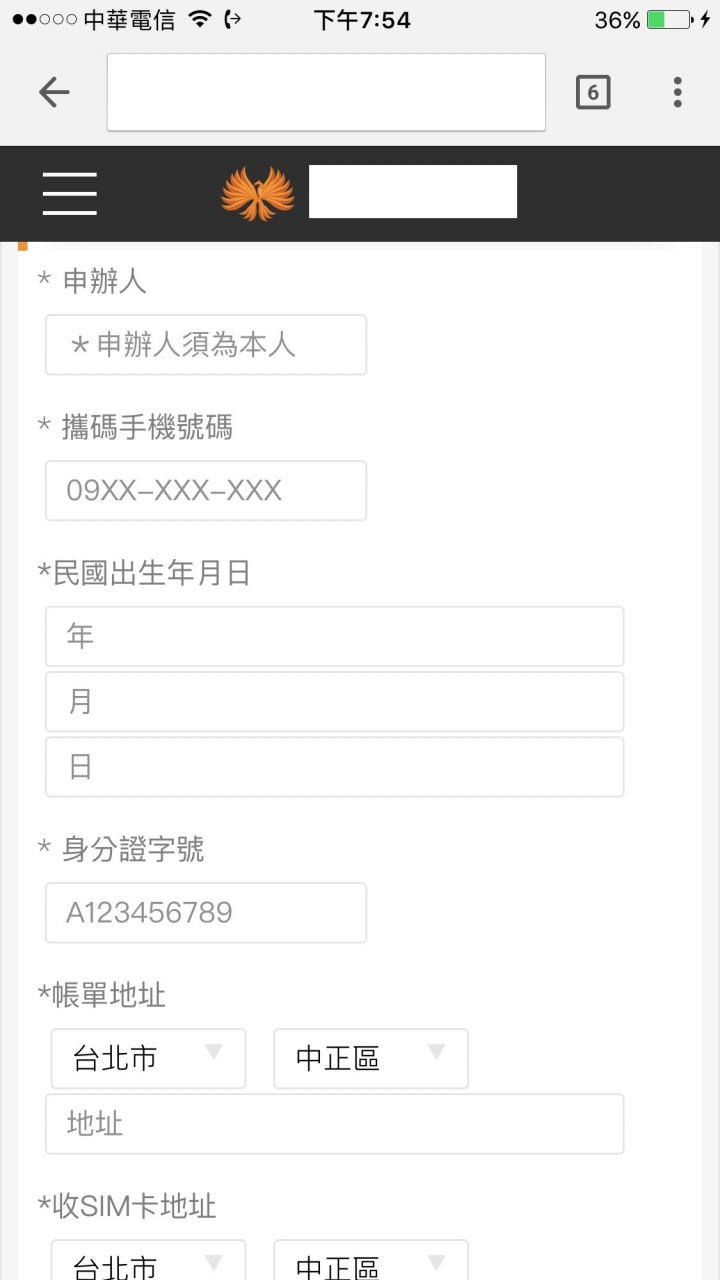Click the 地址 address input under 帳單地址

pyautogui.click(x=334, y=1123)
